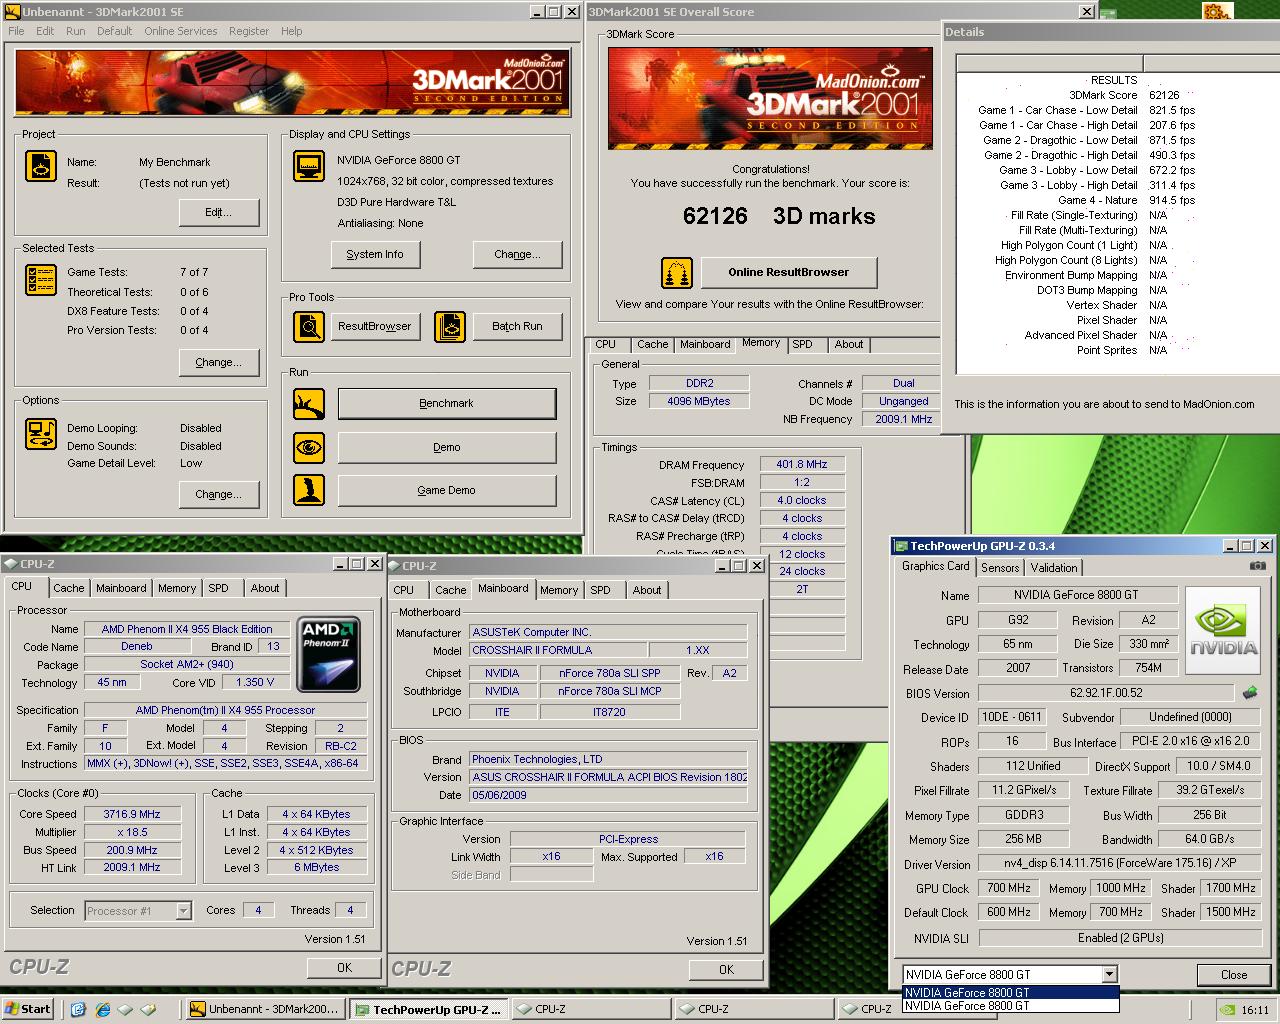Screen dimensions: 1280x1024
Task: Click the GPU Clock 700 MHz field
Action: tap(1008, 888)
